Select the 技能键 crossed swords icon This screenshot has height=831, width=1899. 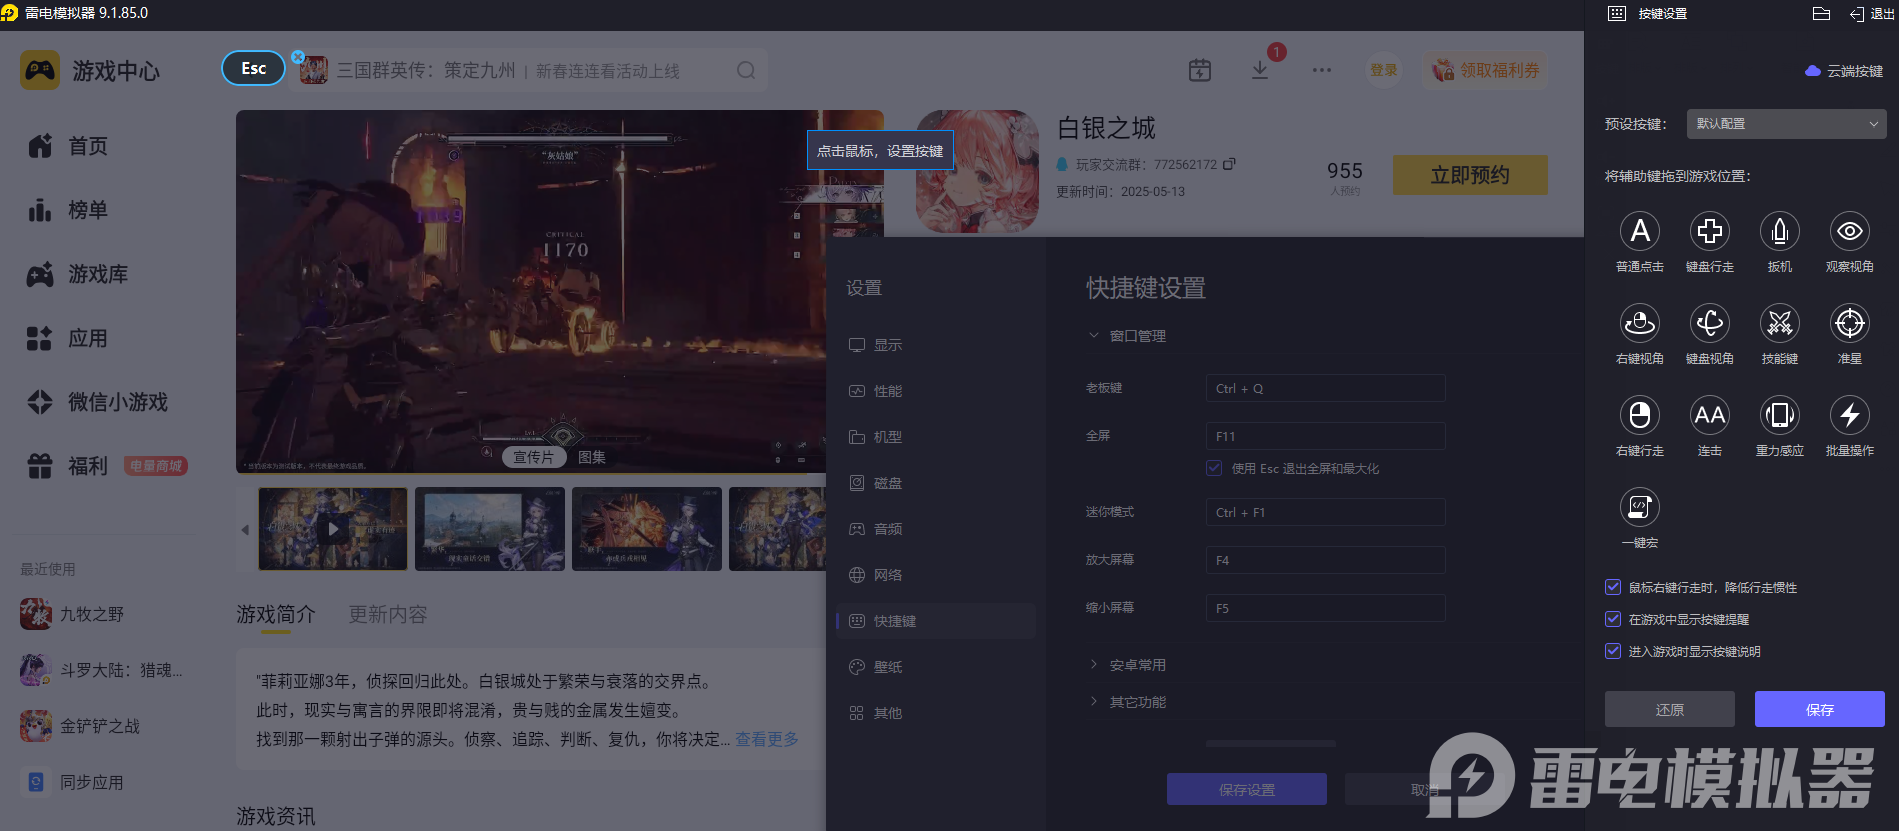pos(1780,323)
